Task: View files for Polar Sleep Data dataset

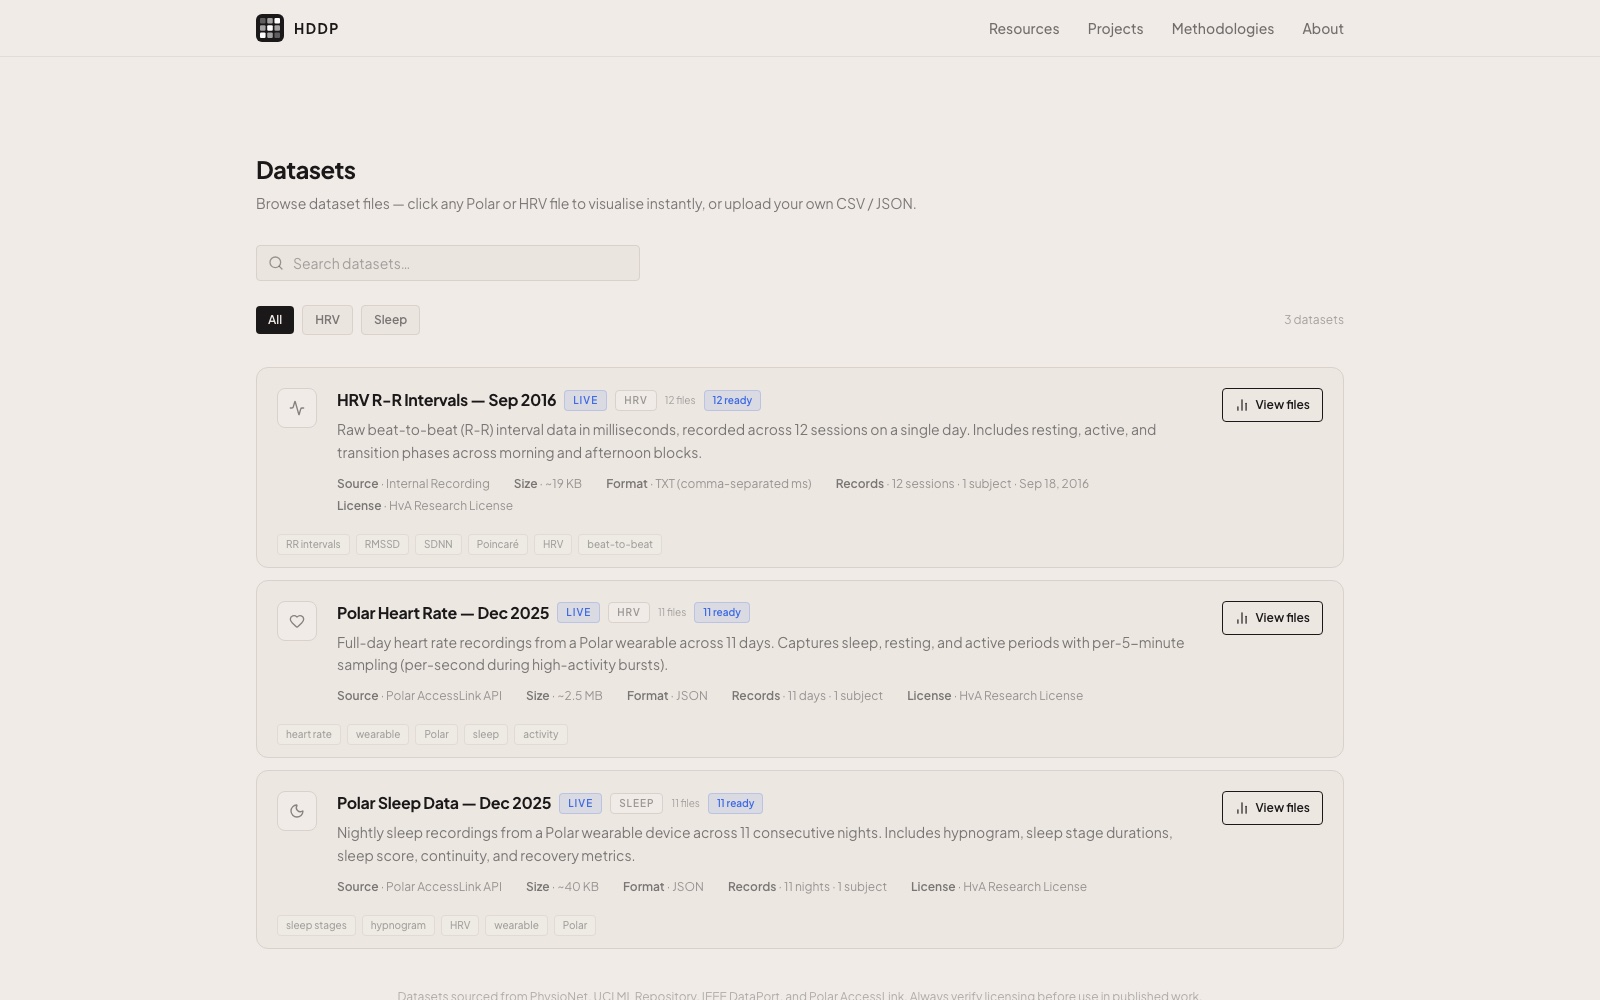Action: 1272,808
